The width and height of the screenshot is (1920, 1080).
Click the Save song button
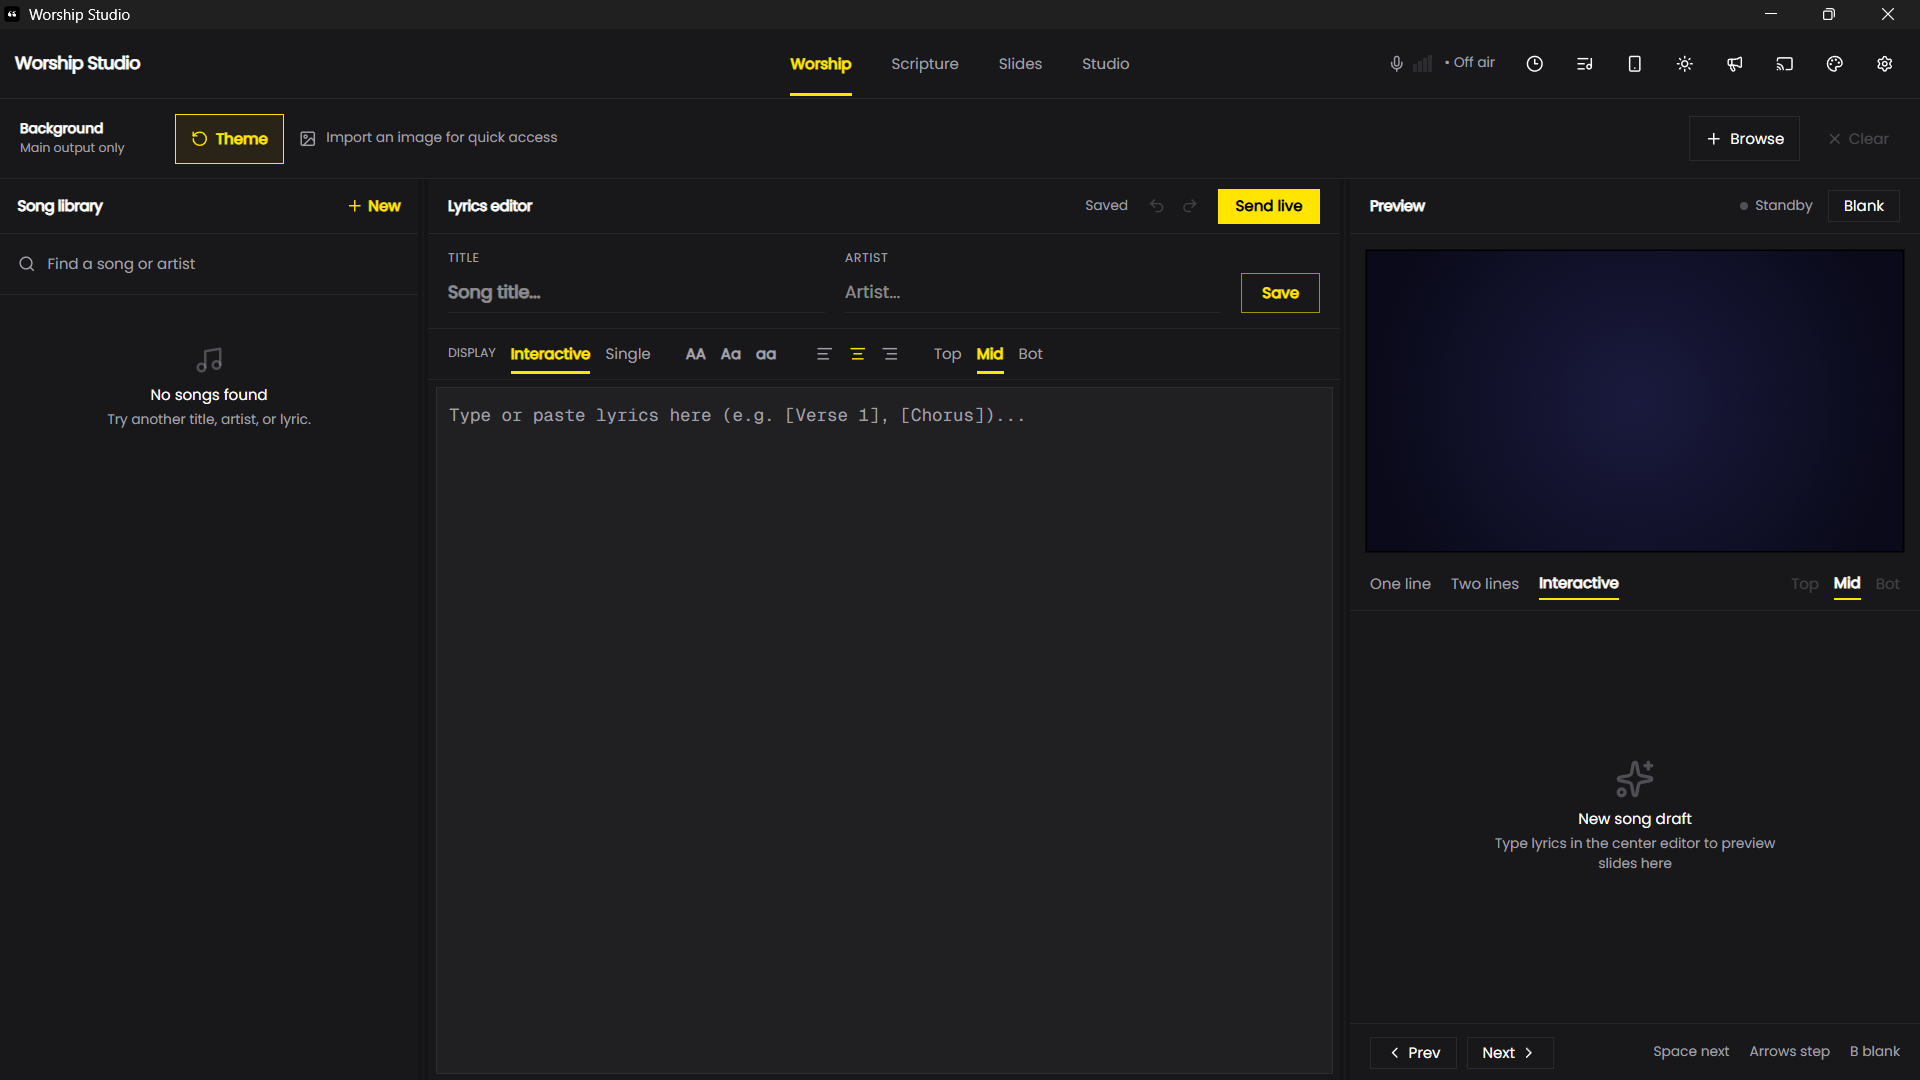pos(1280,293)
